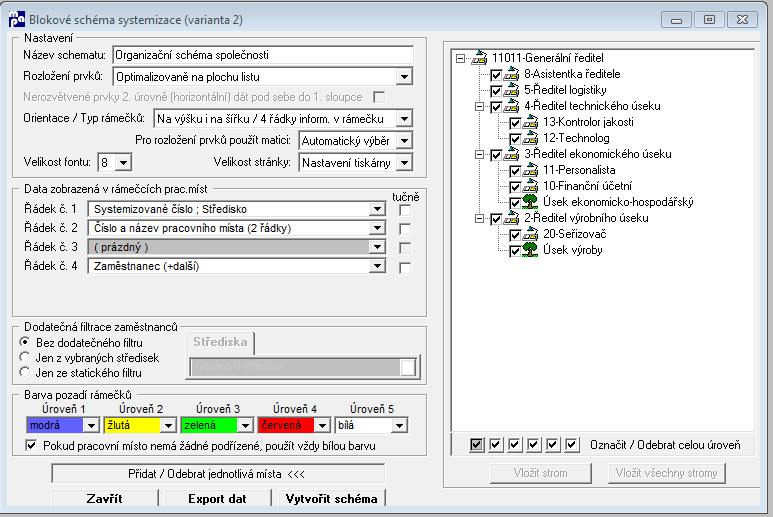Click the Personalista position icon
This screenshot has width=773, height=517.
[x=530, y=170]
